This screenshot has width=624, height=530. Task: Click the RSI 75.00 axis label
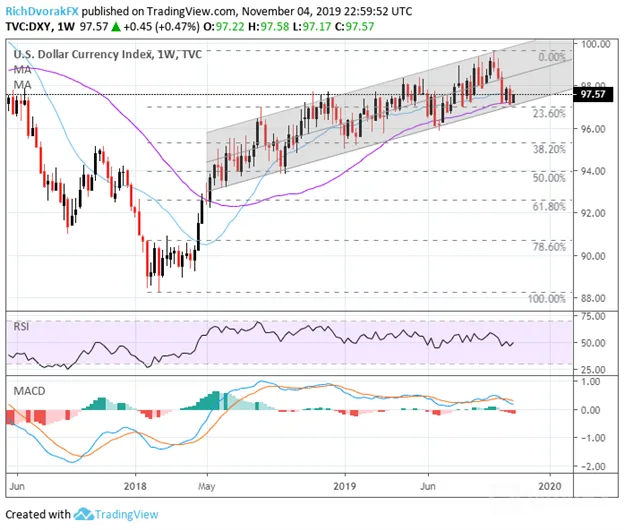(593, 316)
